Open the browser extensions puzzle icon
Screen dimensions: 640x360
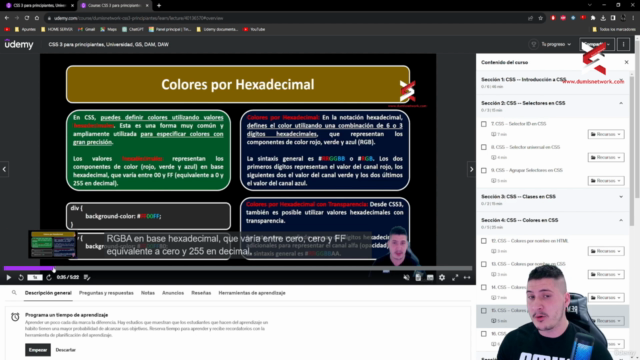593,18
